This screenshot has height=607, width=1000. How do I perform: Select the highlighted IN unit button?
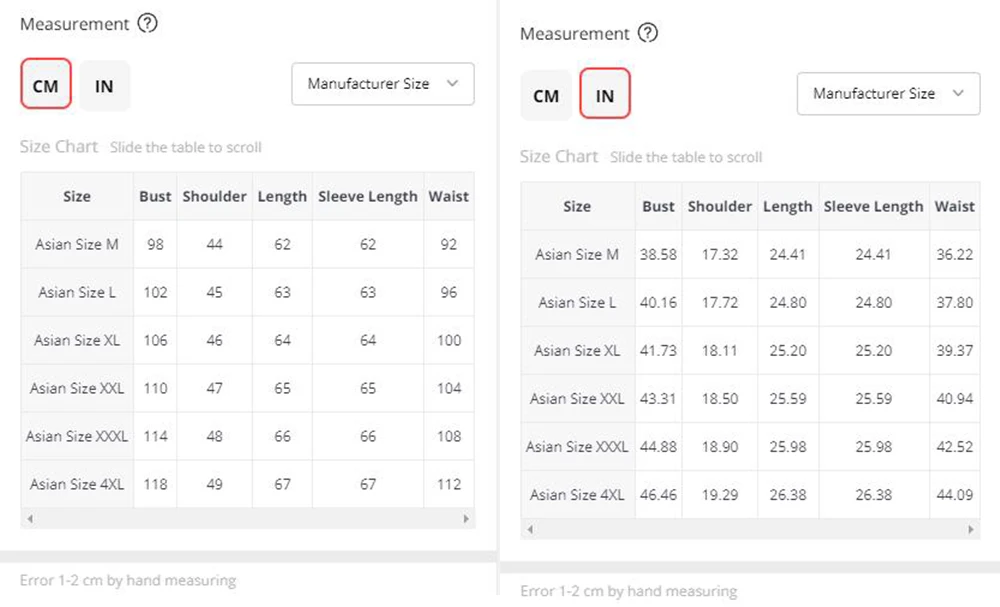pos(604,96)
